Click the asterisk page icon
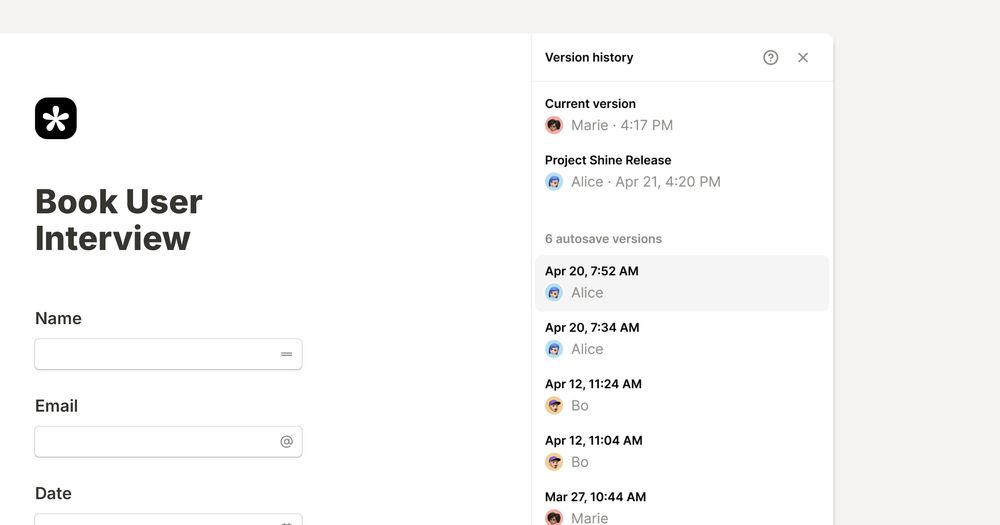1000x525 pixels. coord(56,118)
